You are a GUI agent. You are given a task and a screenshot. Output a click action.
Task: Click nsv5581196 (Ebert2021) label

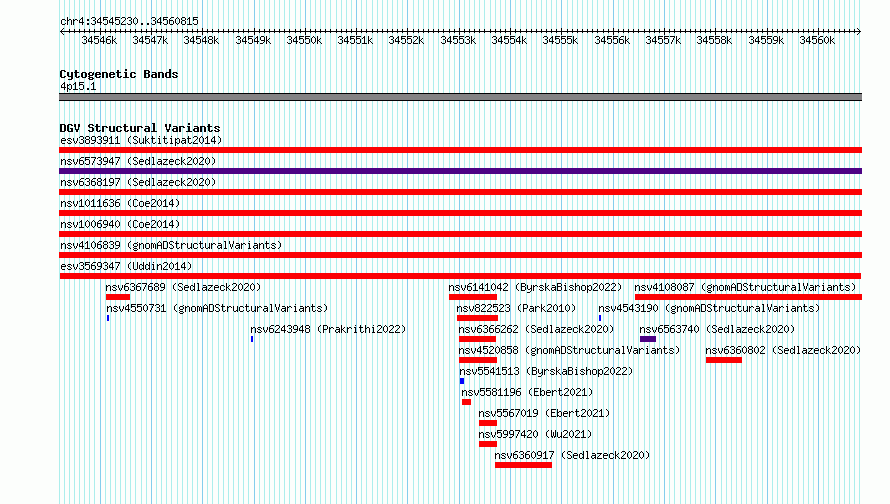[x=527, y=392]
